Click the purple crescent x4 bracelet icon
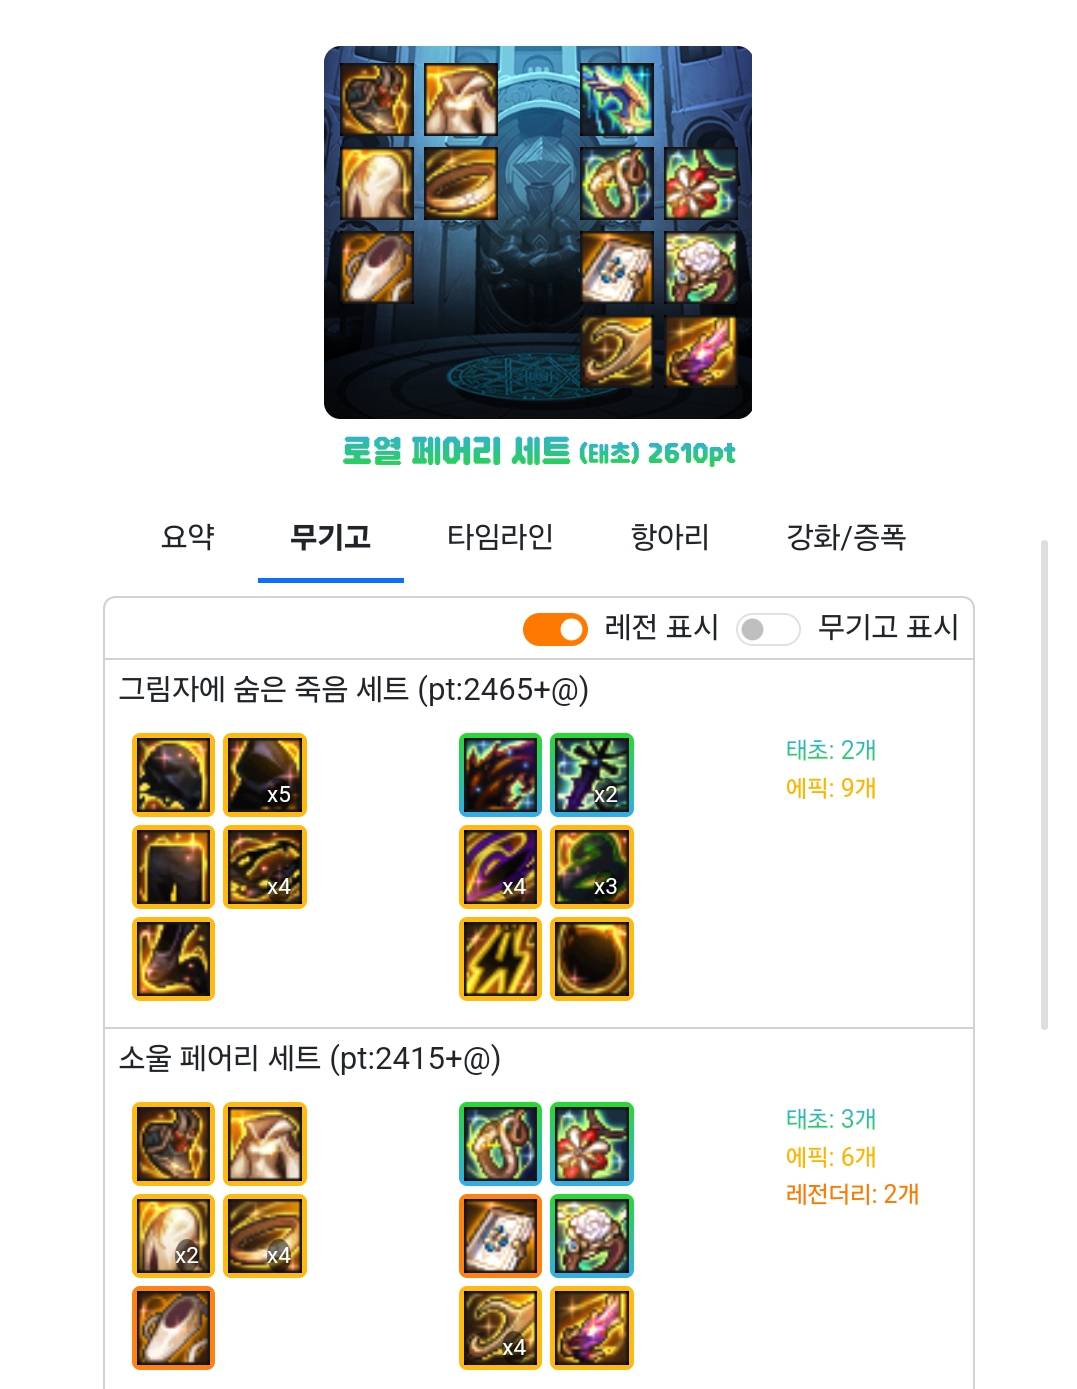The height and width of the screenshot is (1389, 1077). coord(500,867)
